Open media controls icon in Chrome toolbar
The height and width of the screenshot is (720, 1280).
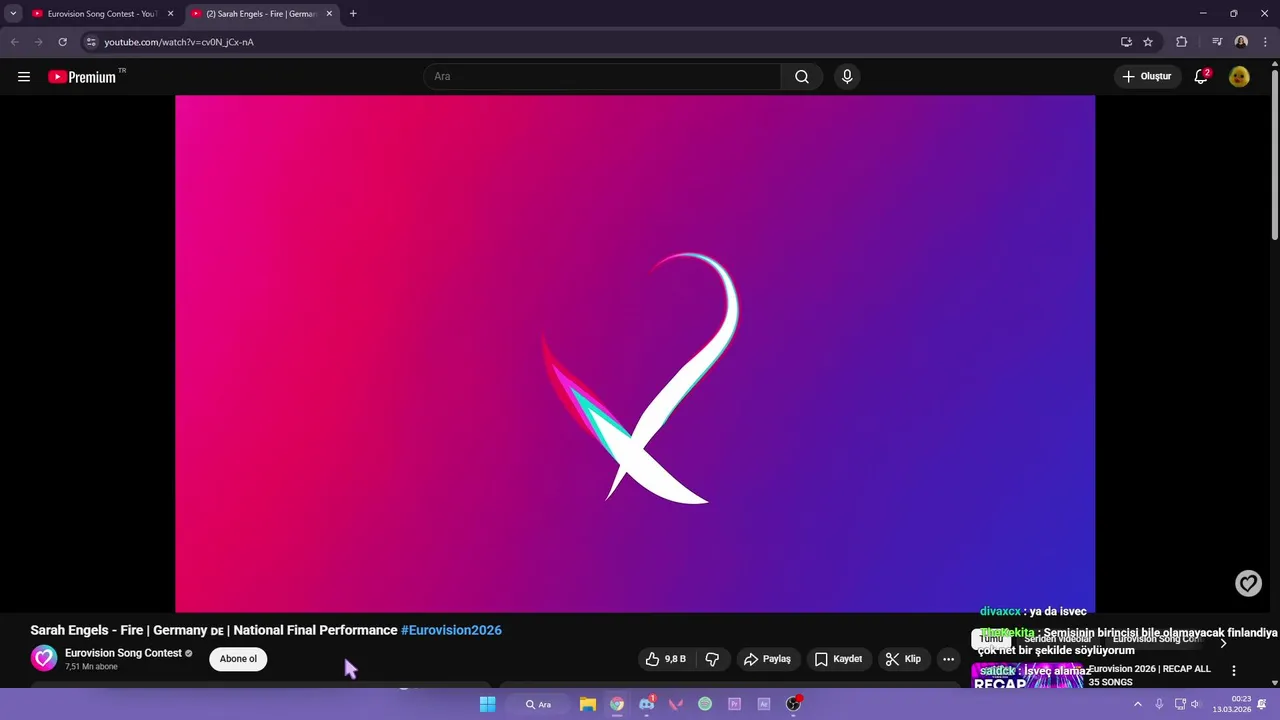click(x=1217, y=42)
